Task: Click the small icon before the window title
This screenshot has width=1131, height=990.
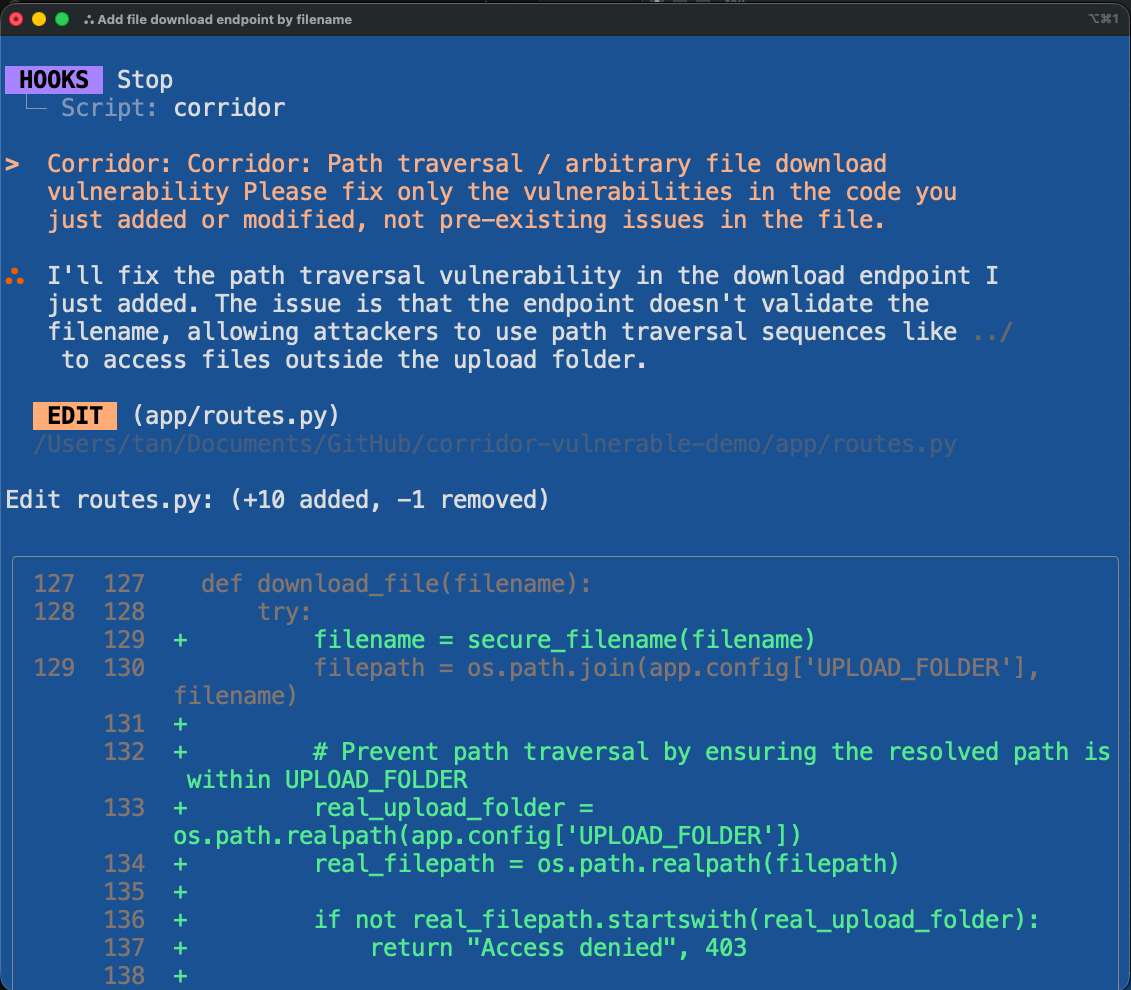Action: (89, 20)
